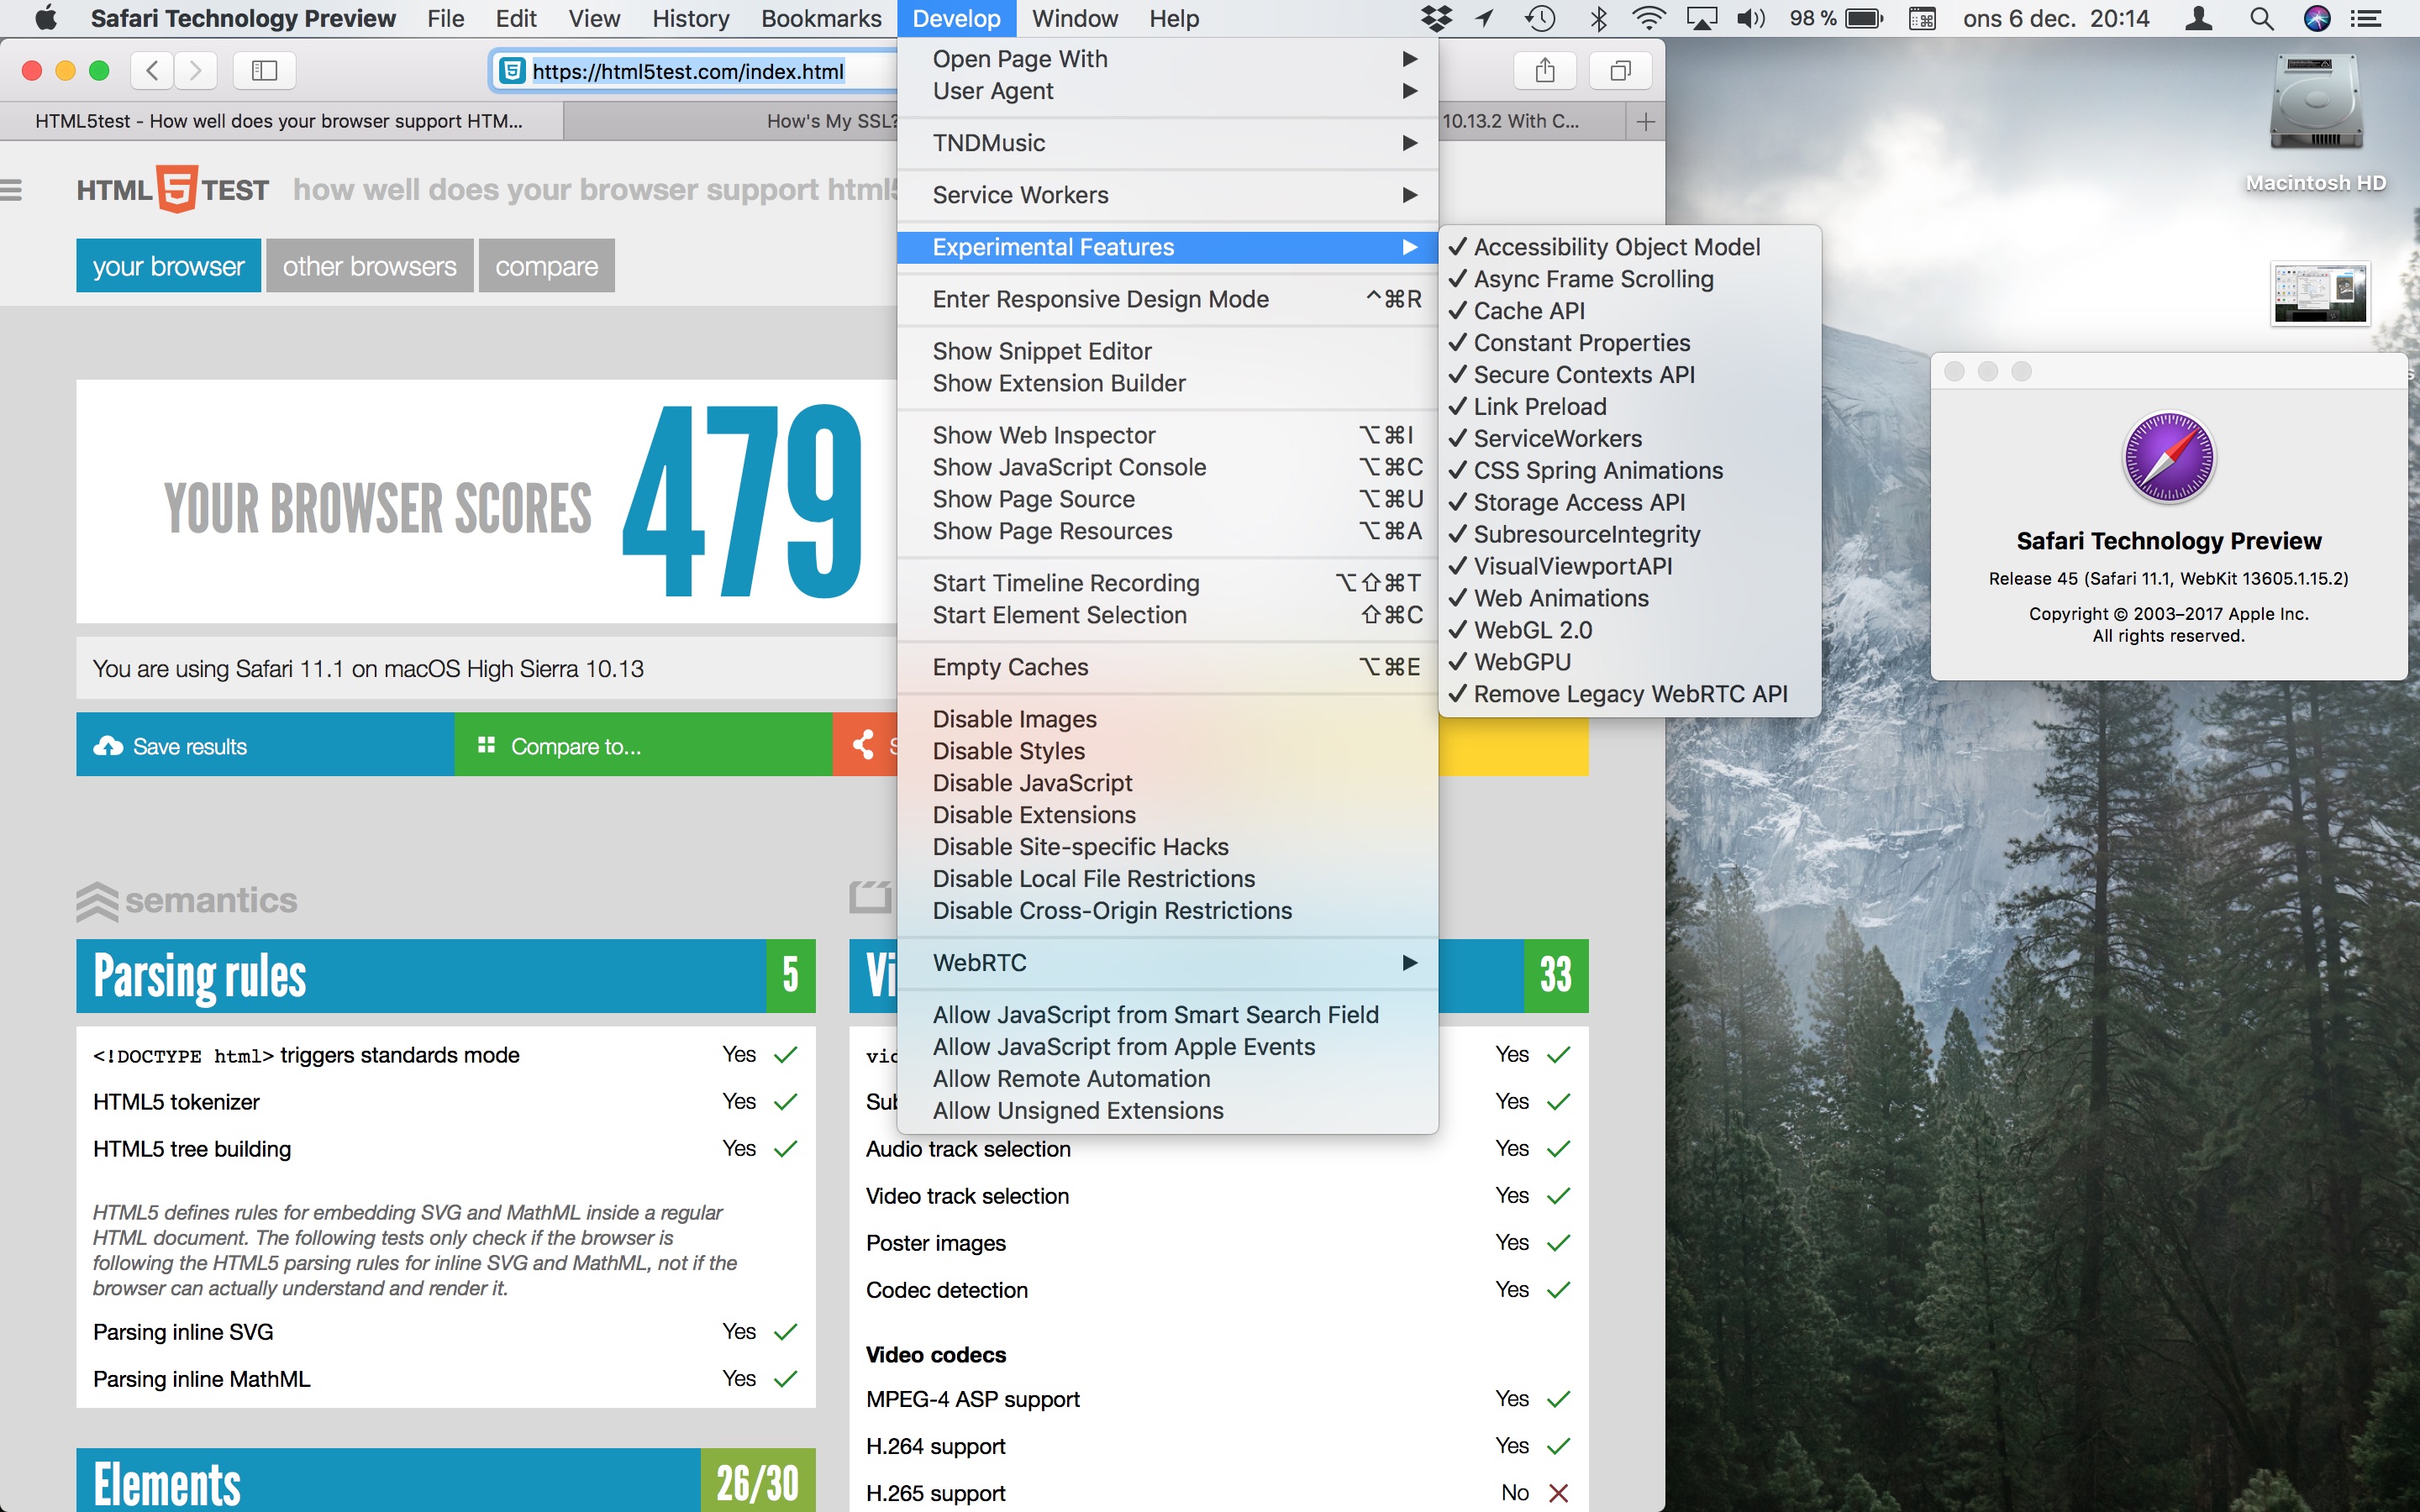2420x1512 pixels.
Task: Switch to How's My SSL tab
Action: click(x=731, y=121)
